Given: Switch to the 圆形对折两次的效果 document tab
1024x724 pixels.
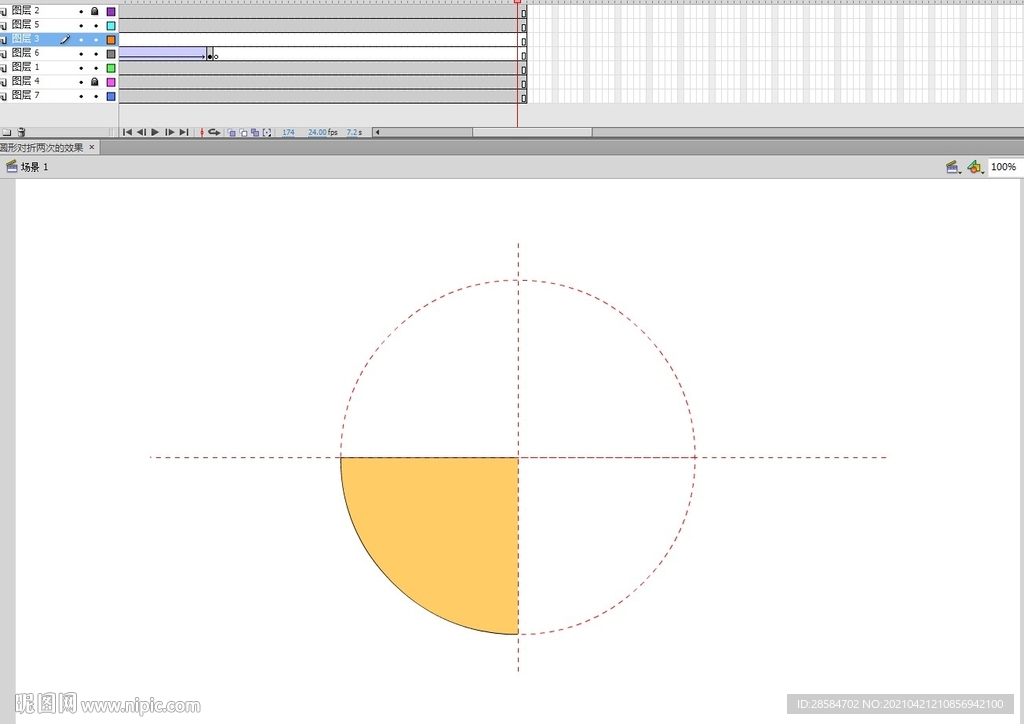Looking at the screenshot, I should click(42, 148).
